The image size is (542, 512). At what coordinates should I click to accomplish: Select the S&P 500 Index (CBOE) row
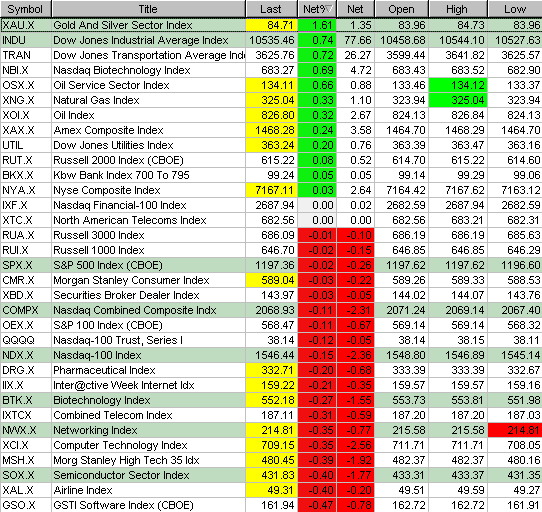pos(271,265)
